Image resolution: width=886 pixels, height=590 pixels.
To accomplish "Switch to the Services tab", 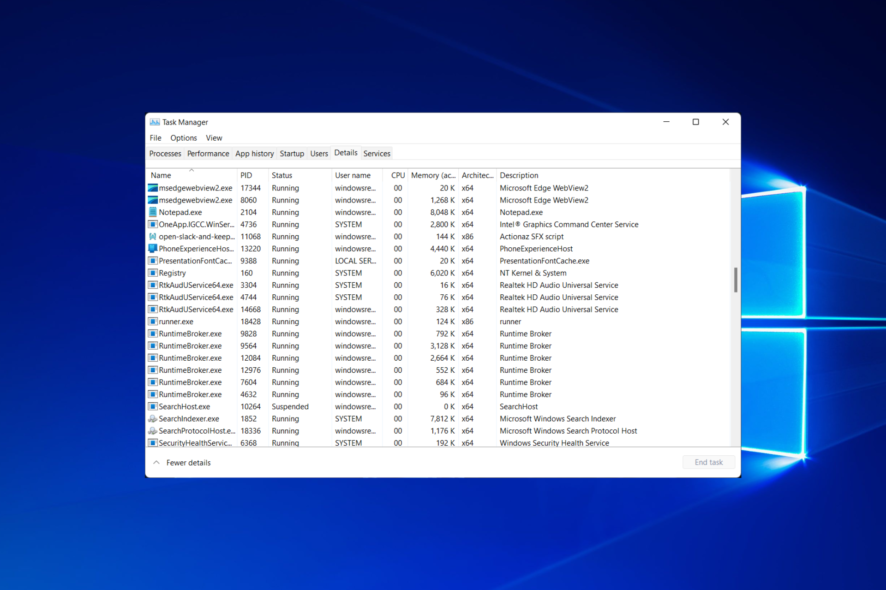I will click(377, 153).
